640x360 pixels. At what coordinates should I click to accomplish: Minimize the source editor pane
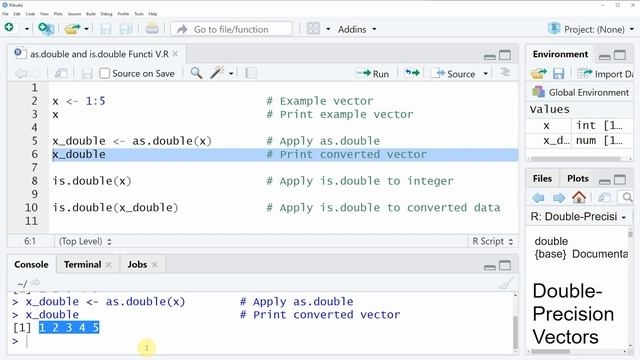tap(489, 56)
